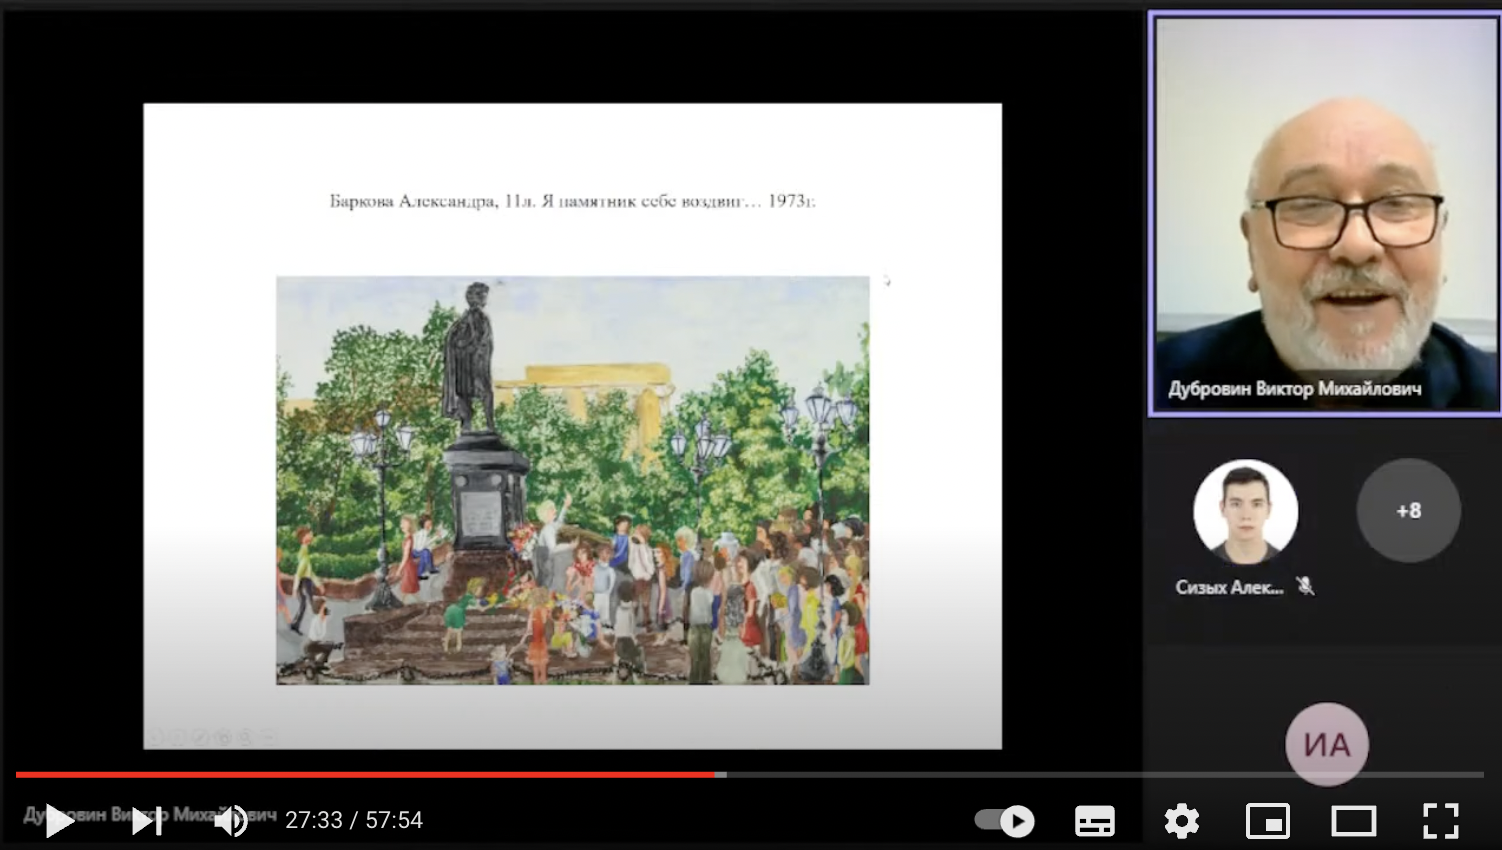Click the muted microphone icon beside Сизых
Viewport: 1502px width, 850px height.
[1305, 586]
